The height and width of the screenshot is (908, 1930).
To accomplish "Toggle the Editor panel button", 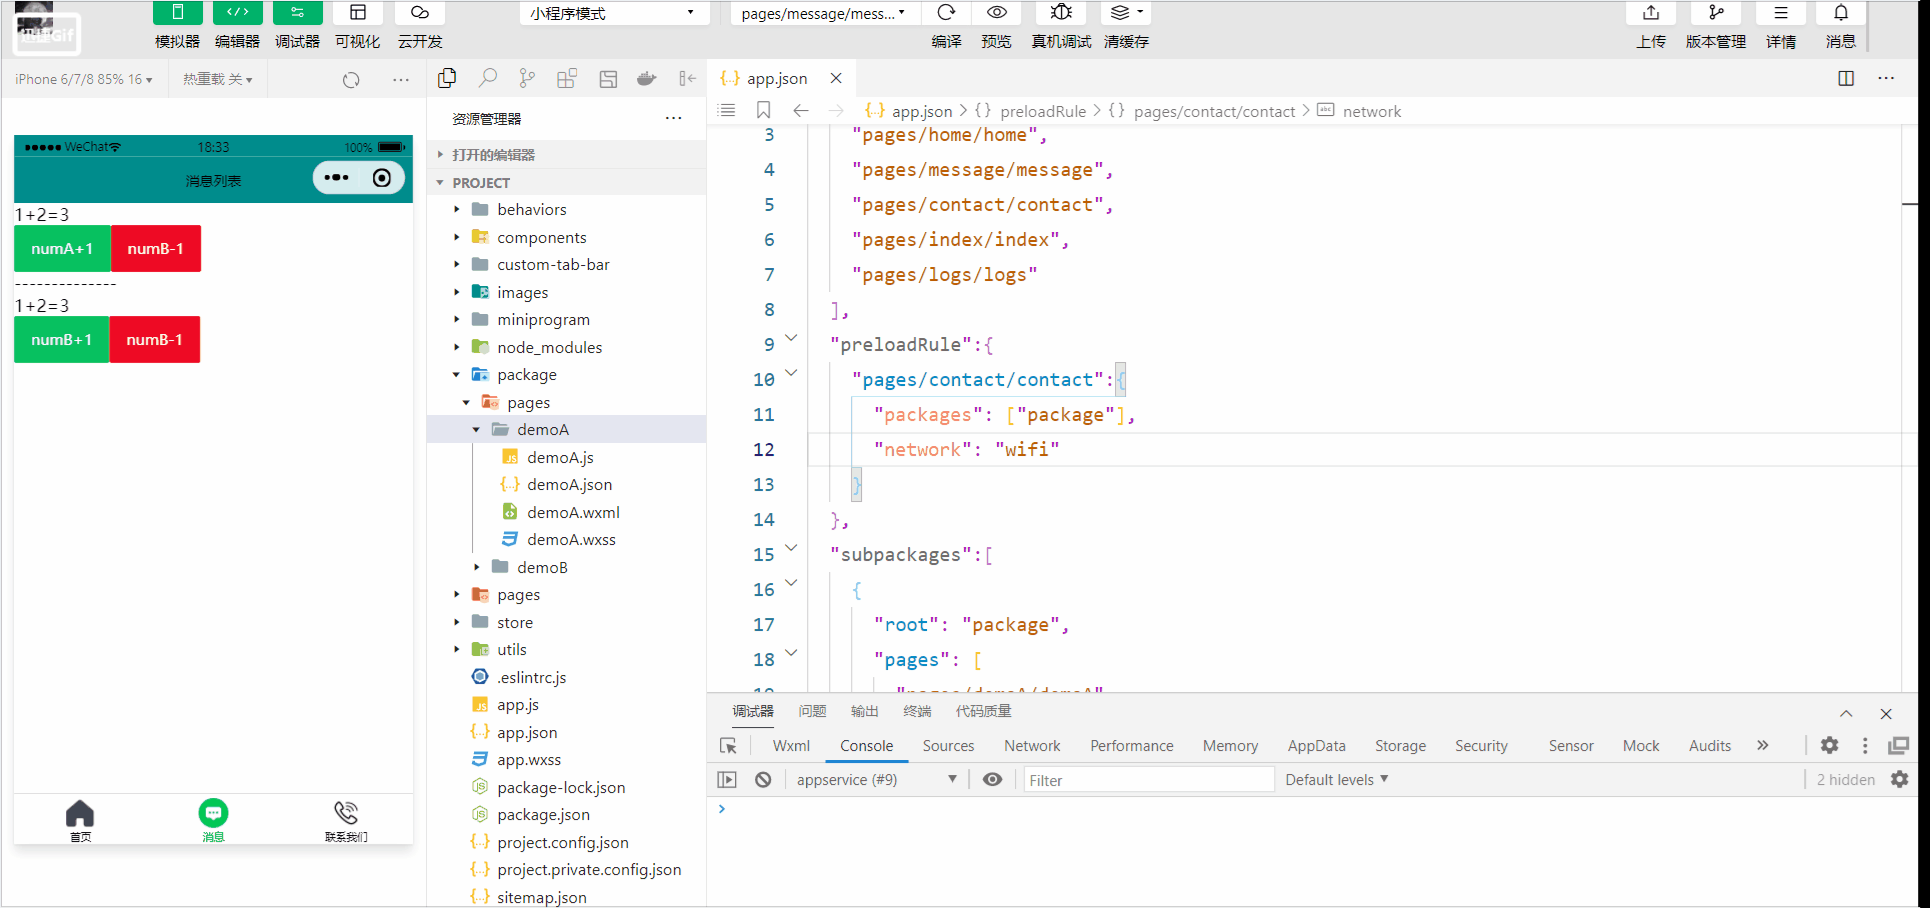I will coord(237,13).
